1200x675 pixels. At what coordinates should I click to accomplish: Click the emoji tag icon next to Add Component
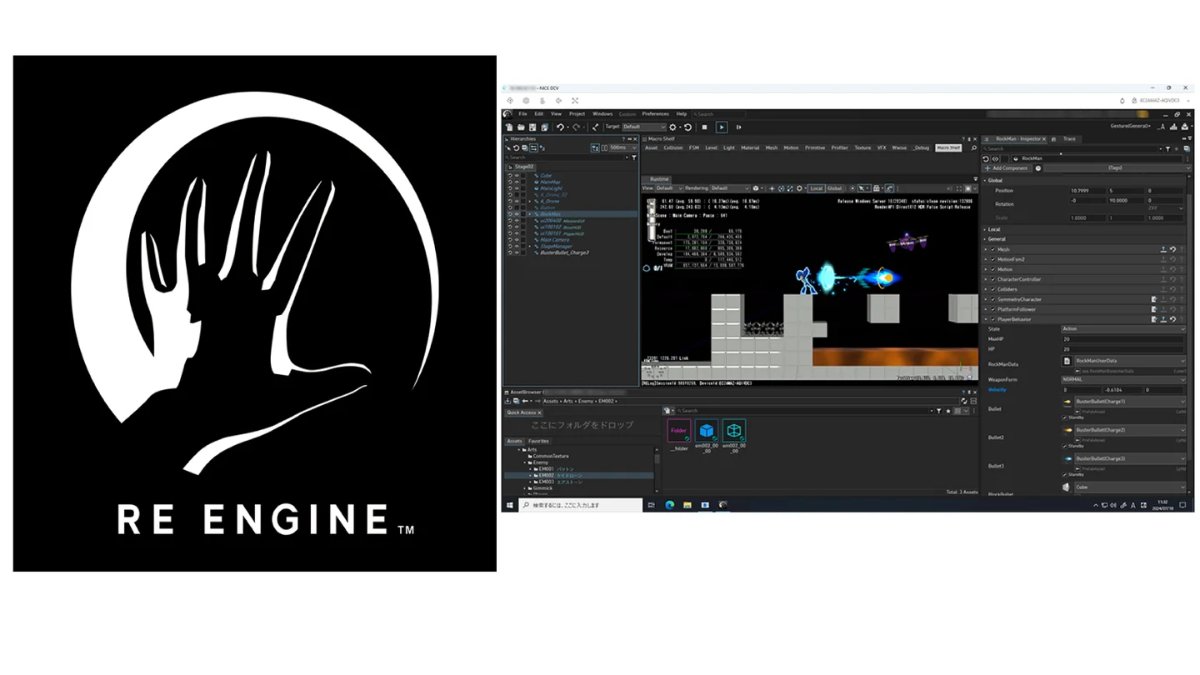(x=1038, y=168)
